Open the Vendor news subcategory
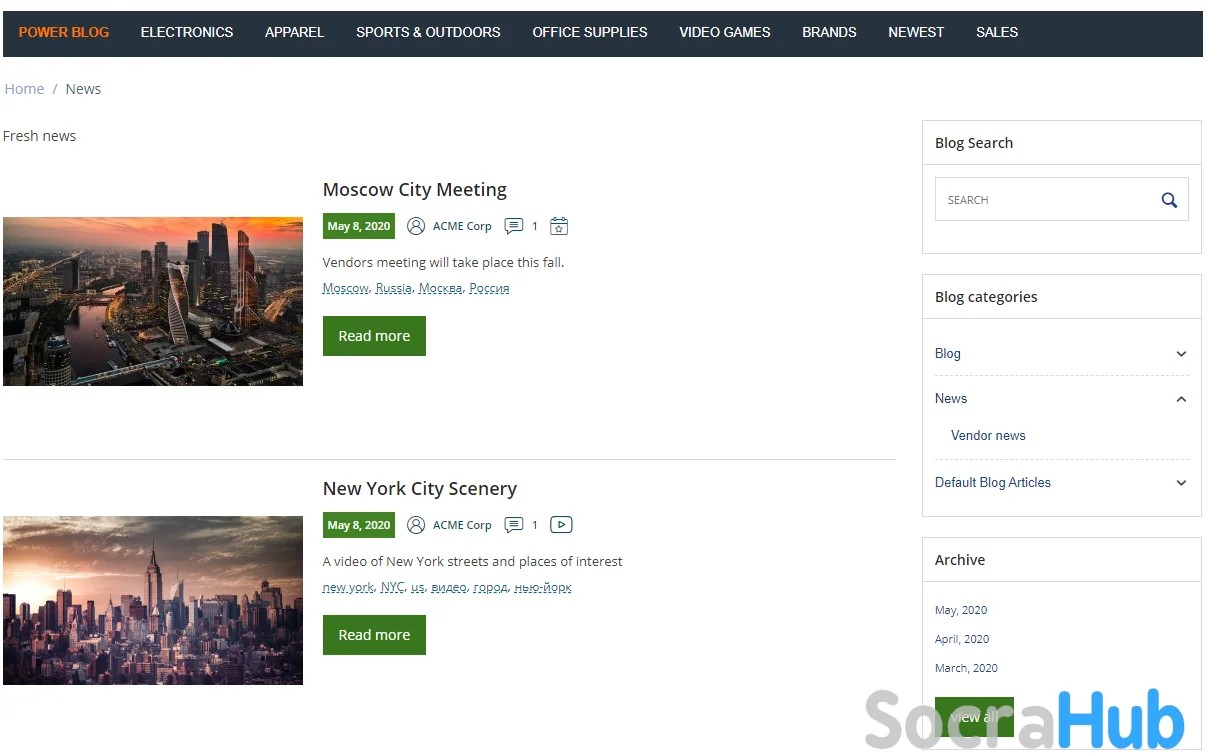 pyautogui.click(x=988, y=436)
